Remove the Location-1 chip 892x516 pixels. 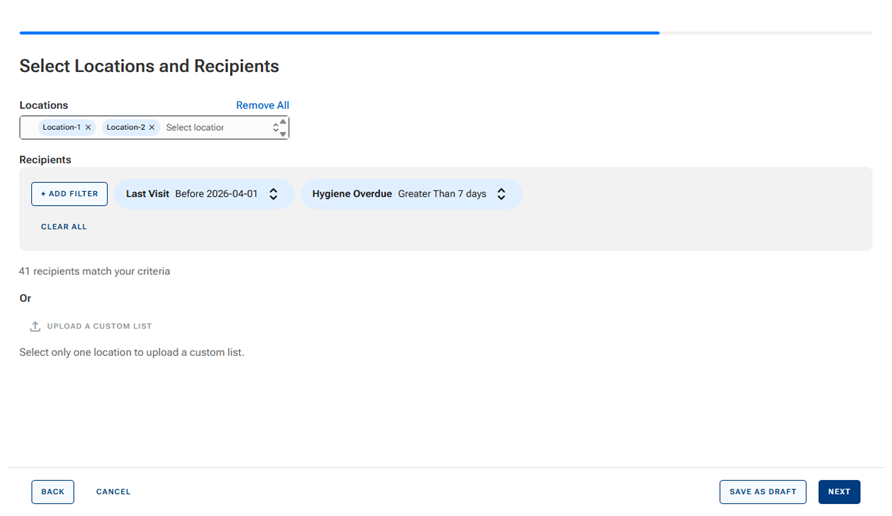click(88, 128)
